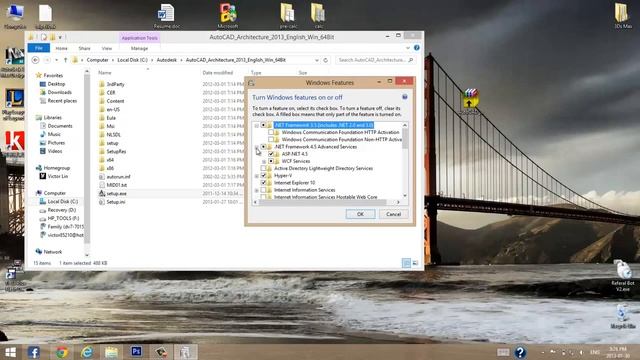Screen dimensions: 640x360
Task: Open the on-screen keyboard tray icon
Action: pos(503,352)
